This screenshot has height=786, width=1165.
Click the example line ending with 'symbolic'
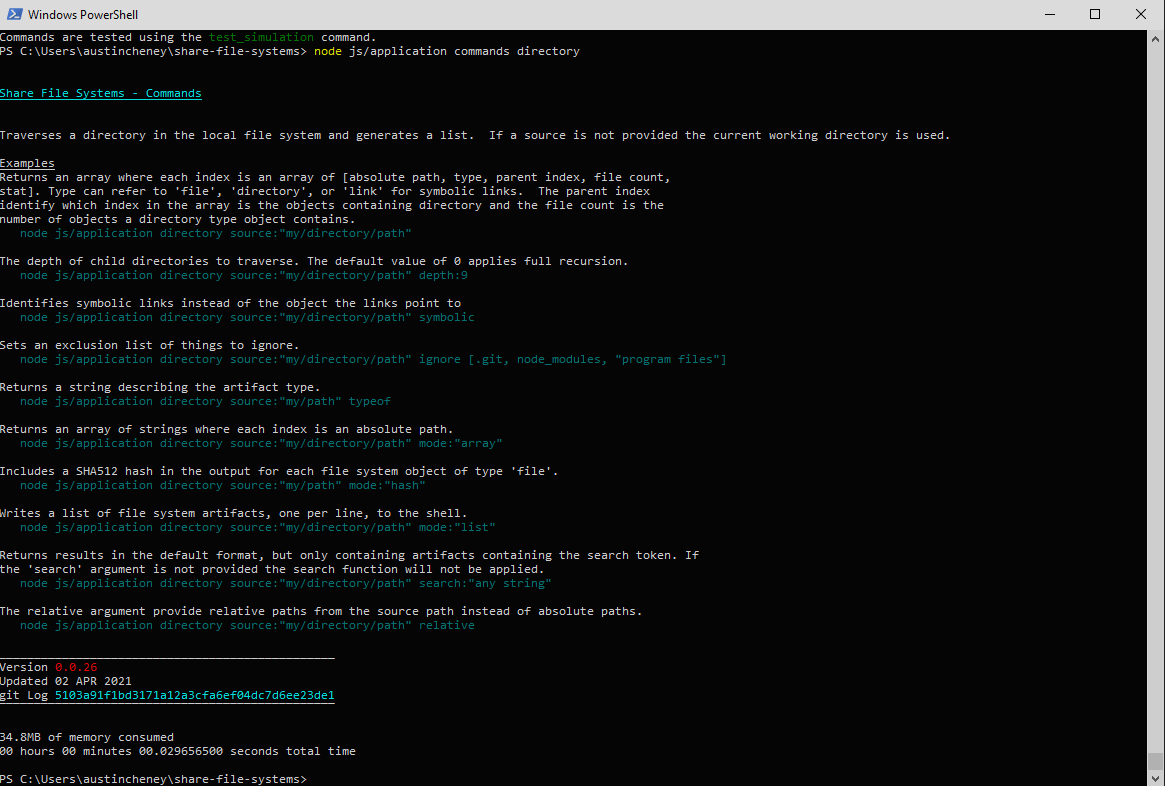point(247,317)
